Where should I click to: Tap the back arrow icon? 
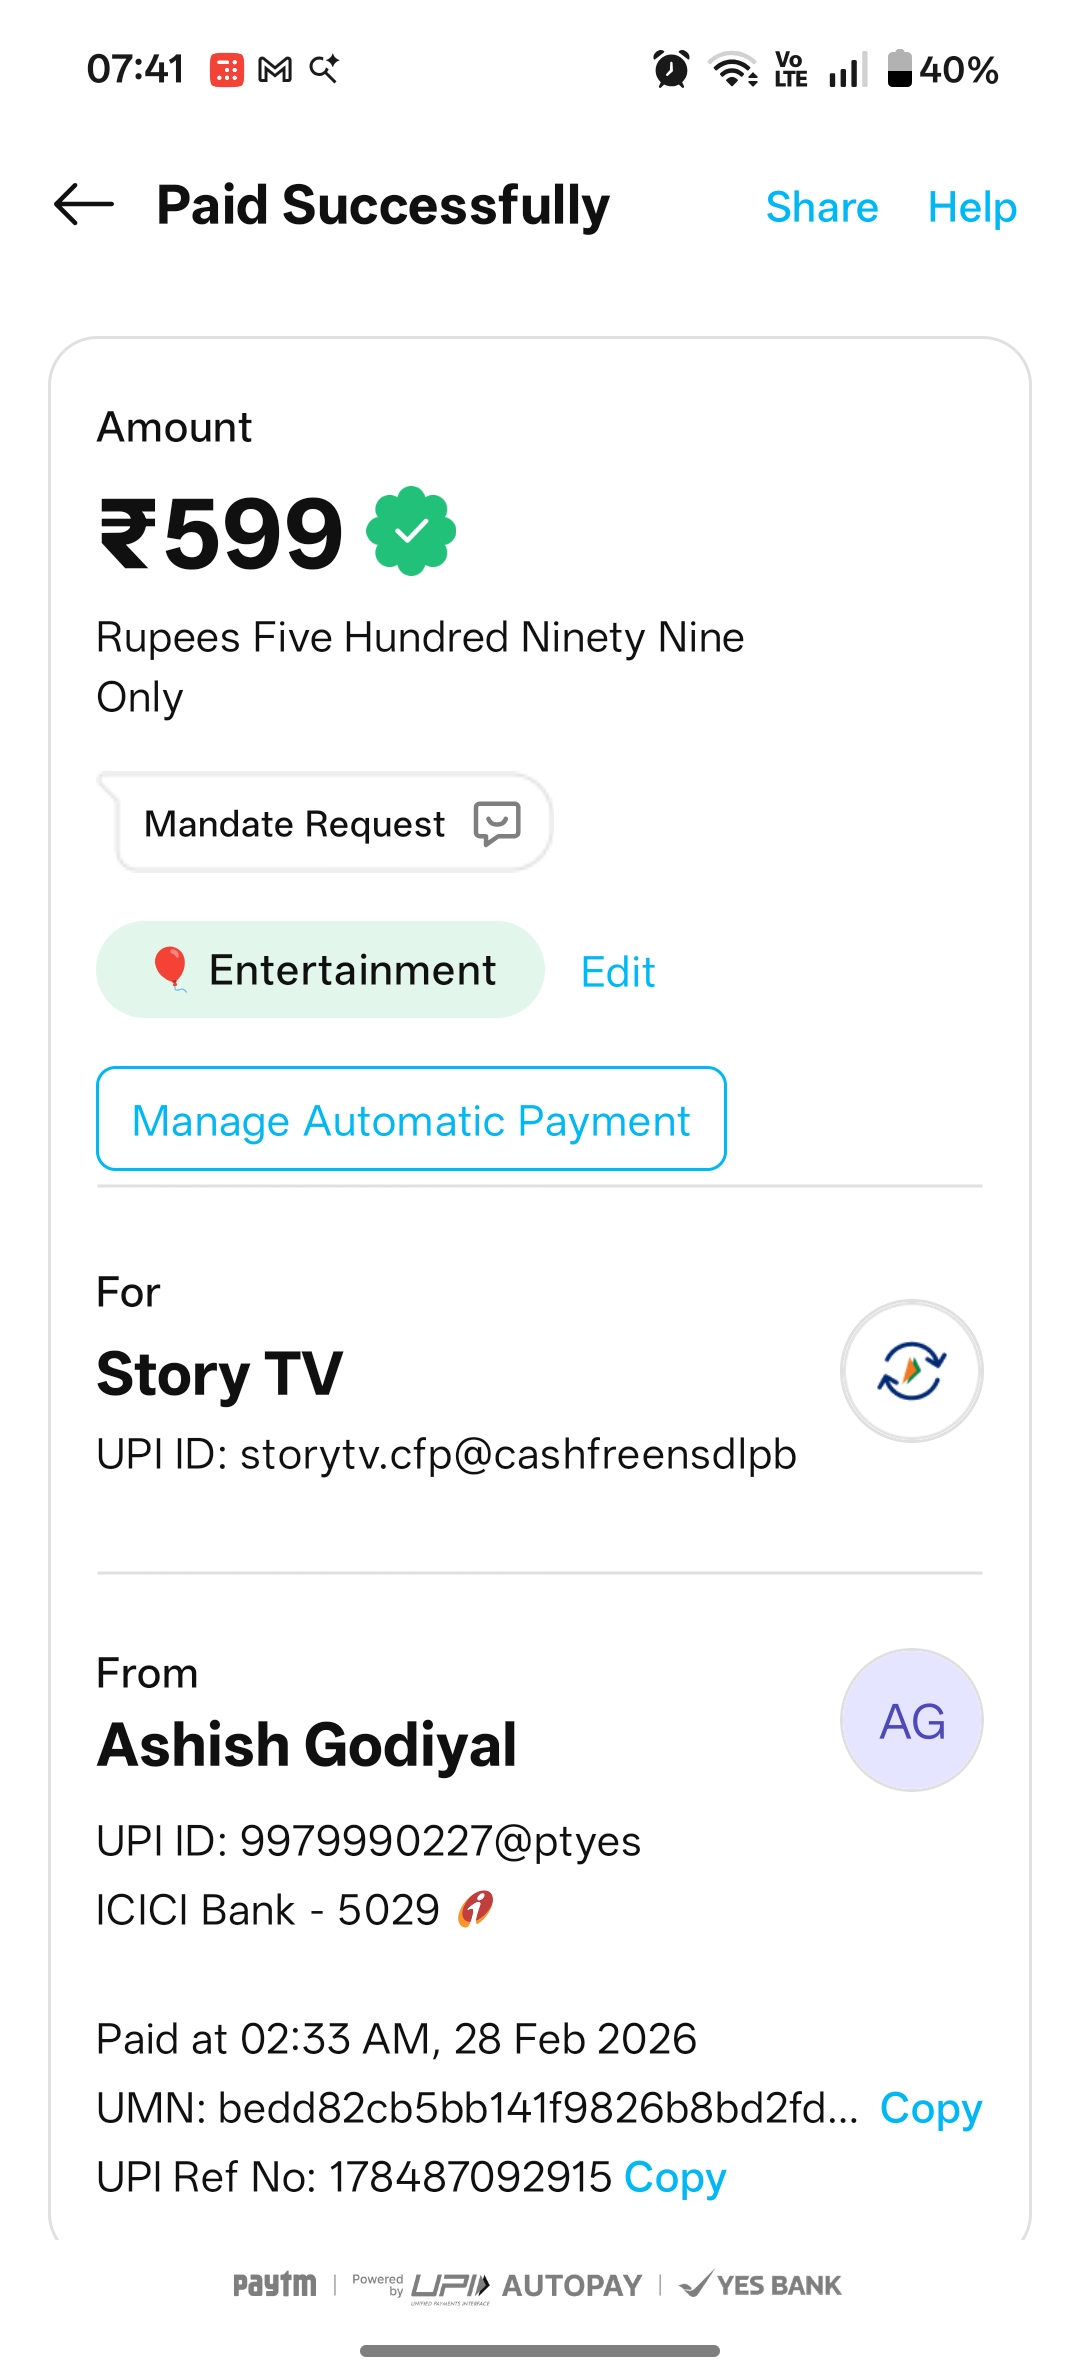click(84, 205)
